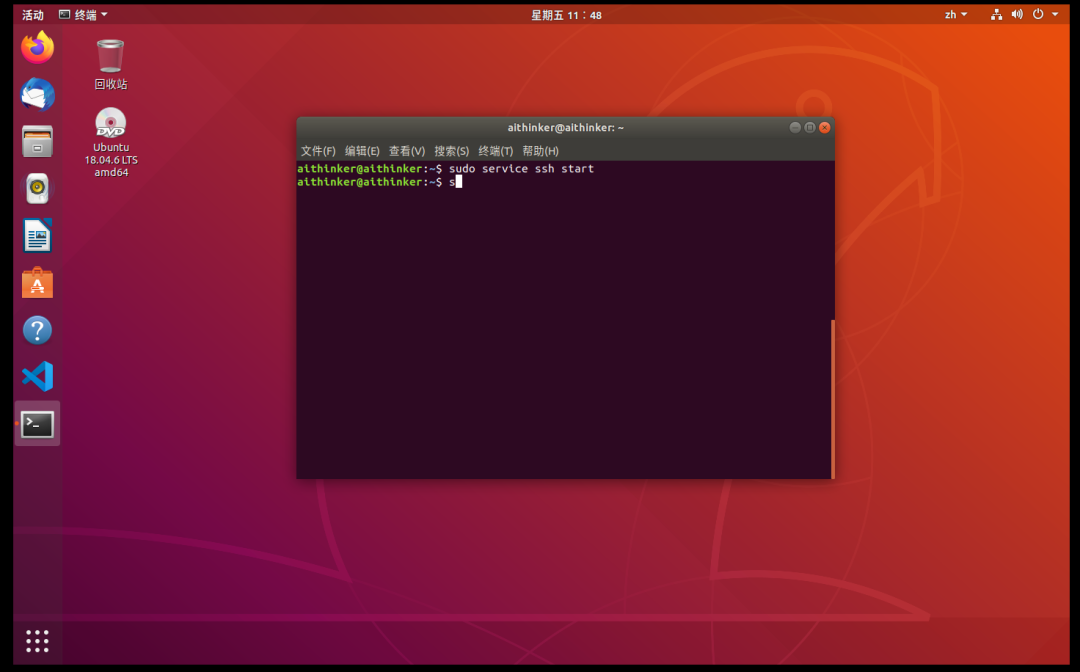
Task: Click the terminal's vertical scrollbar handle
Action: pyautogui.click(x=833, y=399)
